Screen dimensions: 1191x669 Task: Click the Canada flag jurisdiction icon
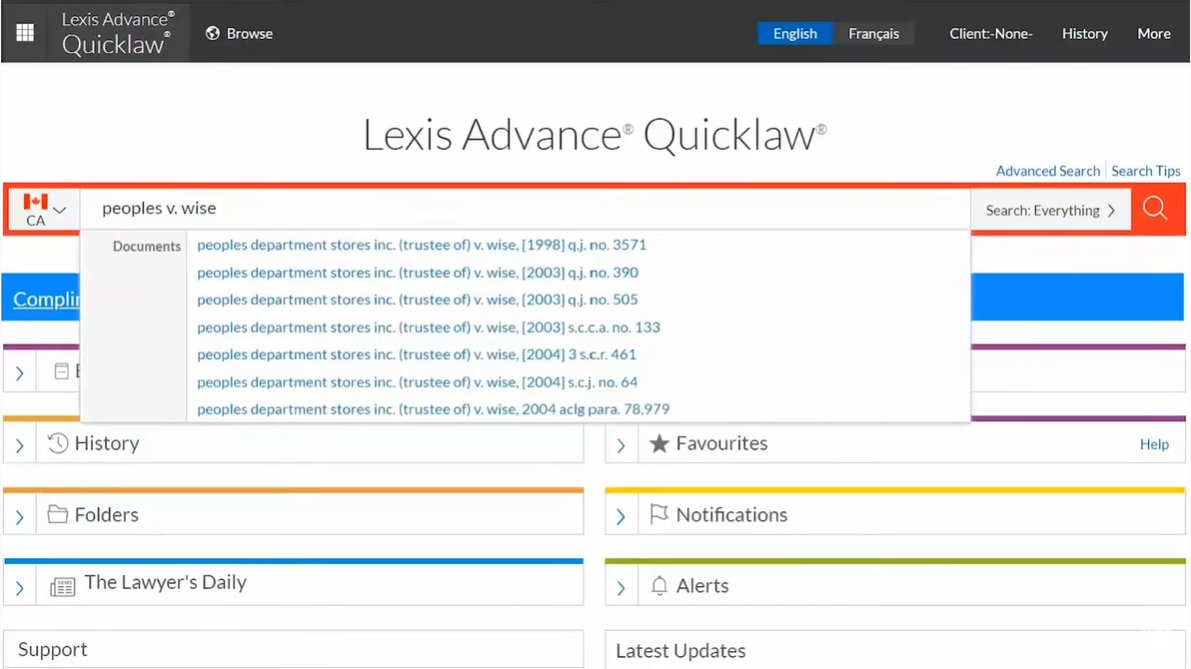tap(35, 201)
